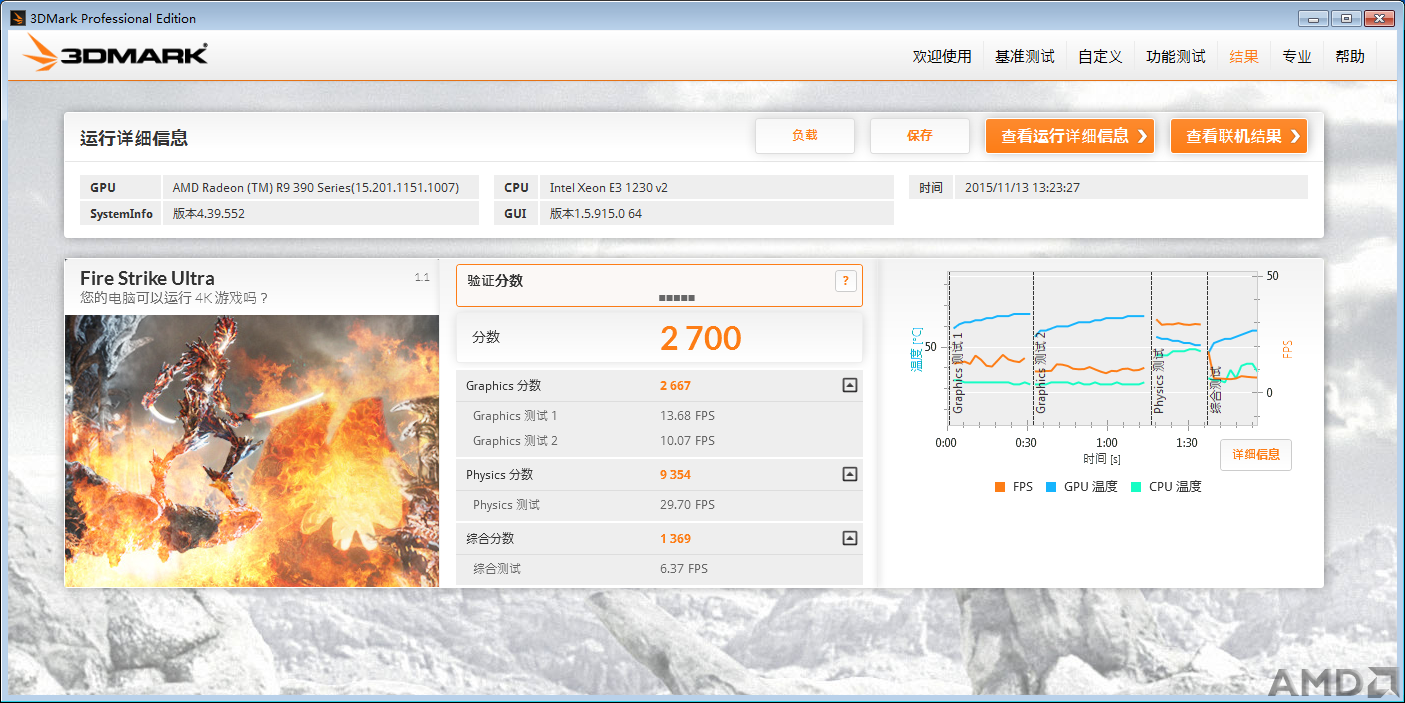This screenshot has height=703, width=1405.
Task: Click 查看联机结果 online results button
Action: [x=1239, y=136]
